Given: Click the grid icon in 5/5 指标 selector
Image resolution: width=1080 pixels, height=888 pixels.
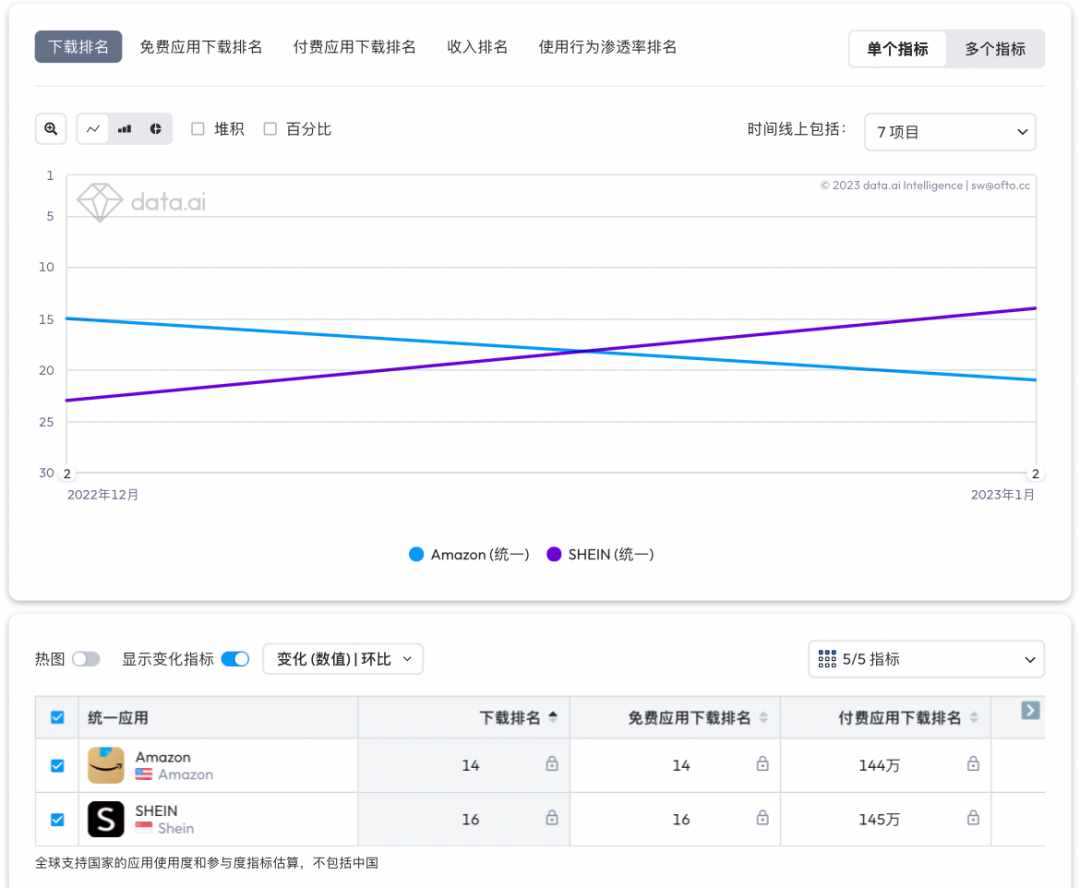Looking at the screenshot, I should pyautogui.click(x=827, y=659).
